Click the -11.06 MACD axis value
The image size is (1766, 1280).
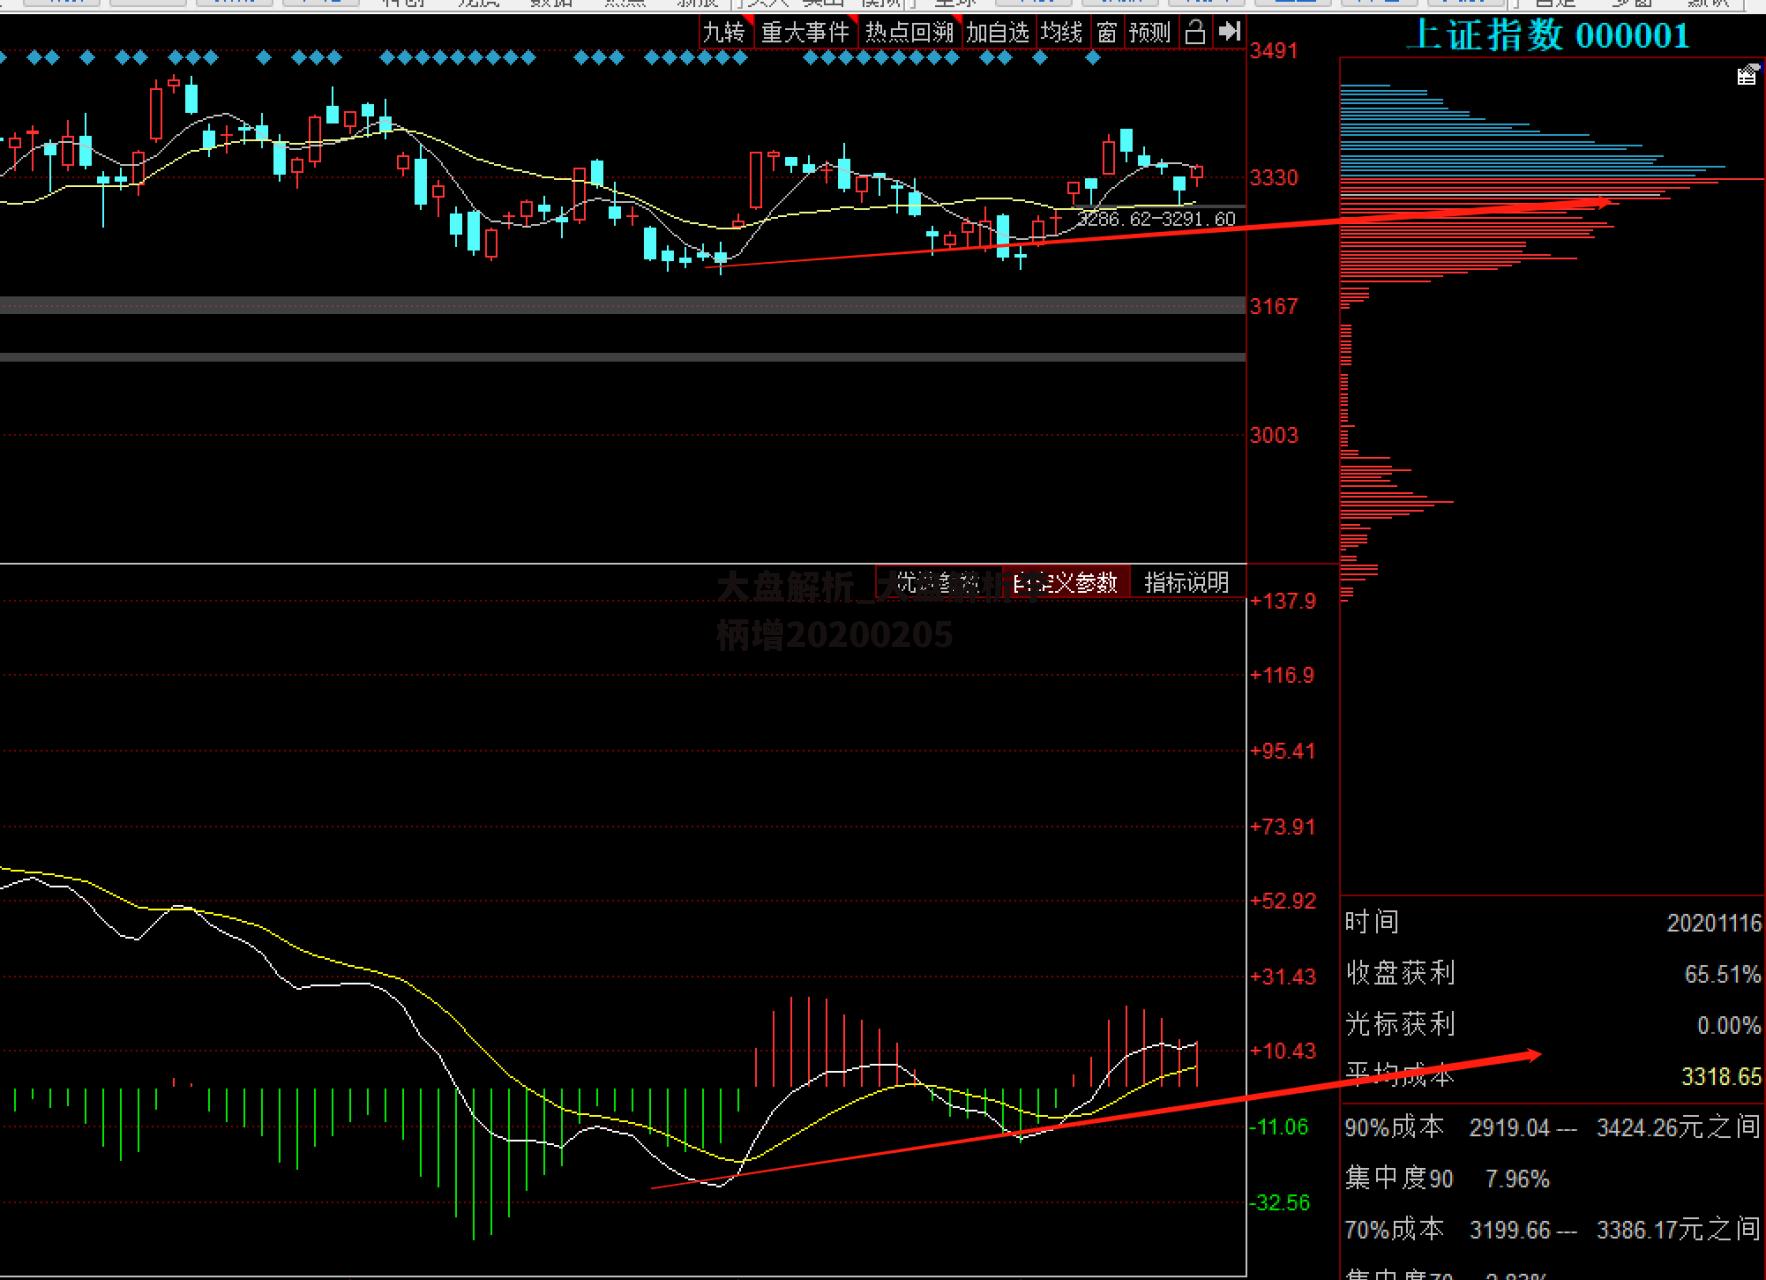[x=1279, y=1127]
